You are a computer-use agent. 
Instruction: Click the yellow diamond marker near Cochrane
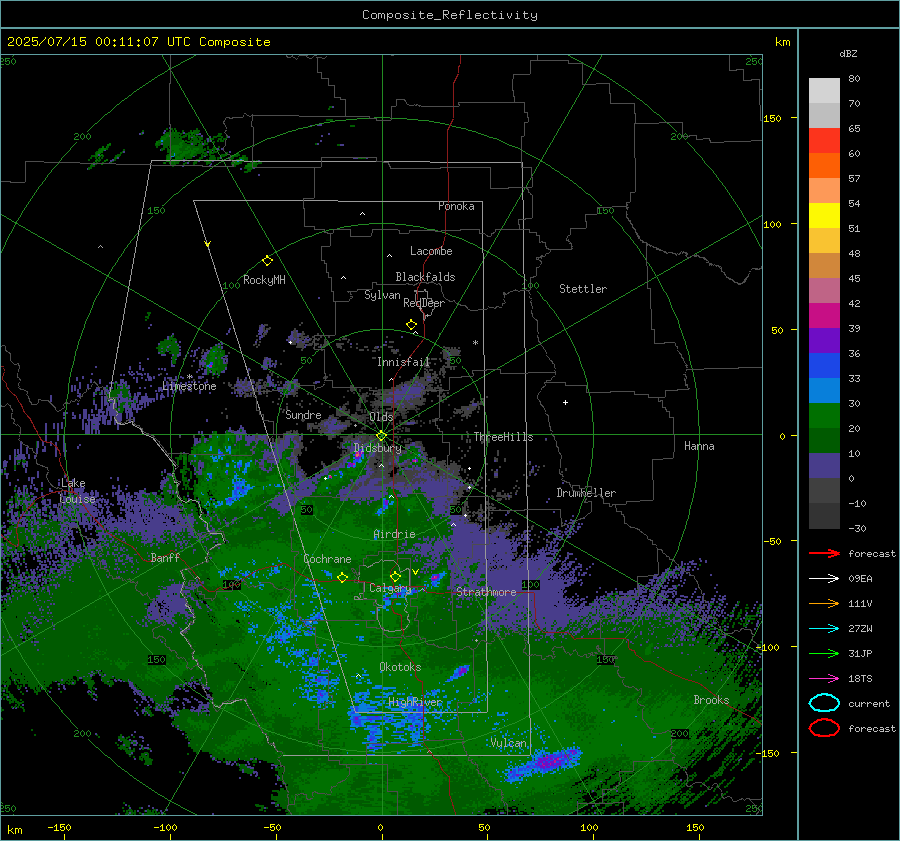343,577
